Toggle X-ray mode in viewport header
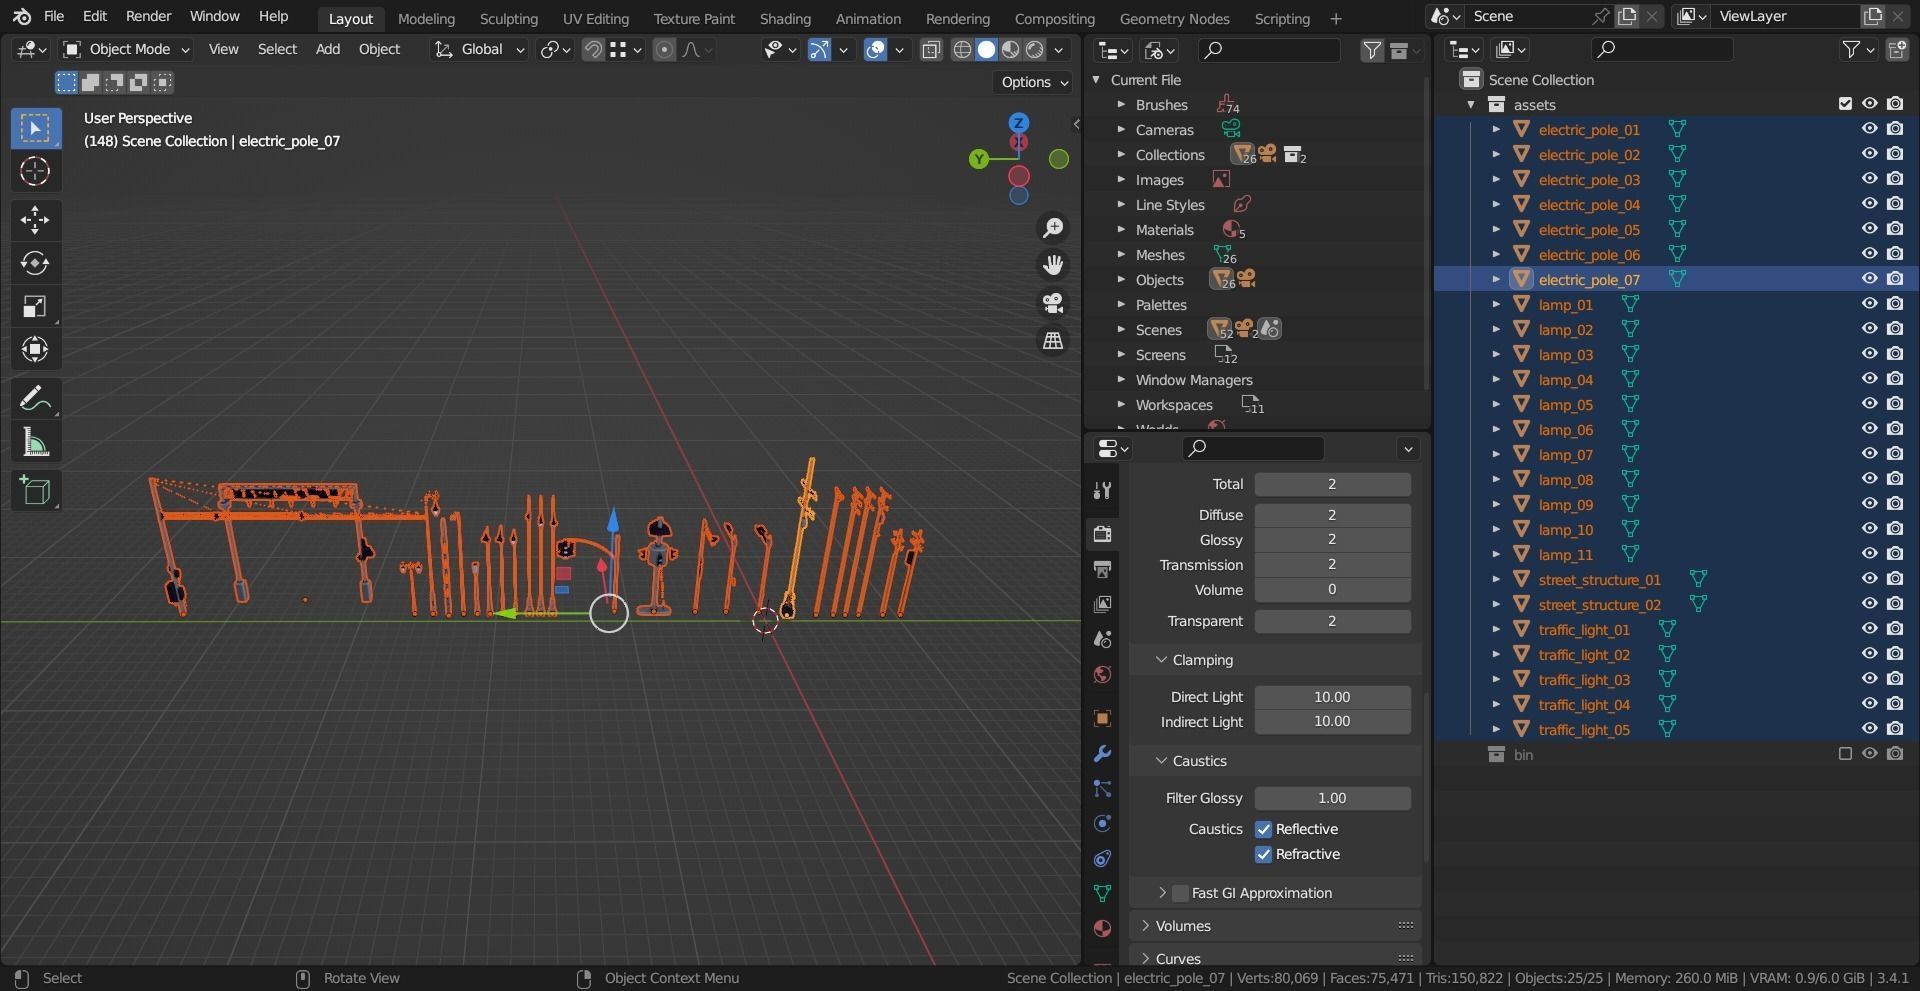The image size is (1920, 991). tap(931, 50)
